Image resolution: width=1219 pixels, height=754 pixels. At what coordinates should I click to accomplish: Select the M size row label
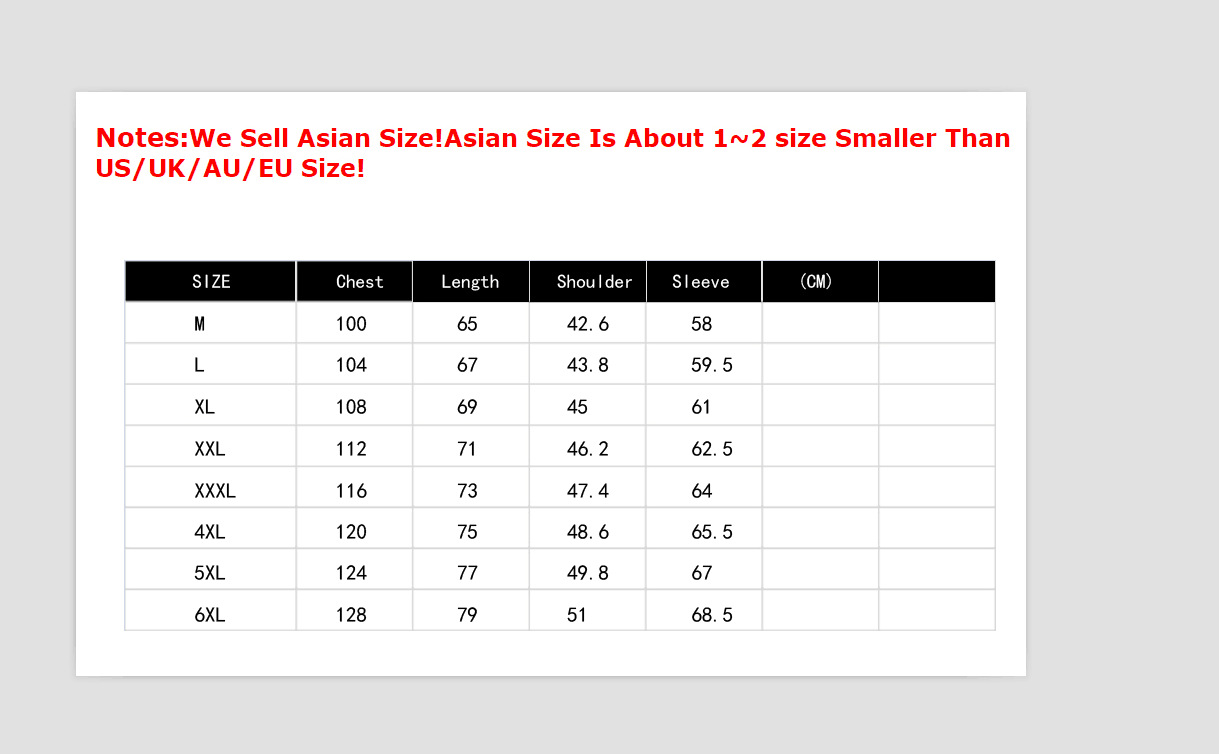coord(200,324)
